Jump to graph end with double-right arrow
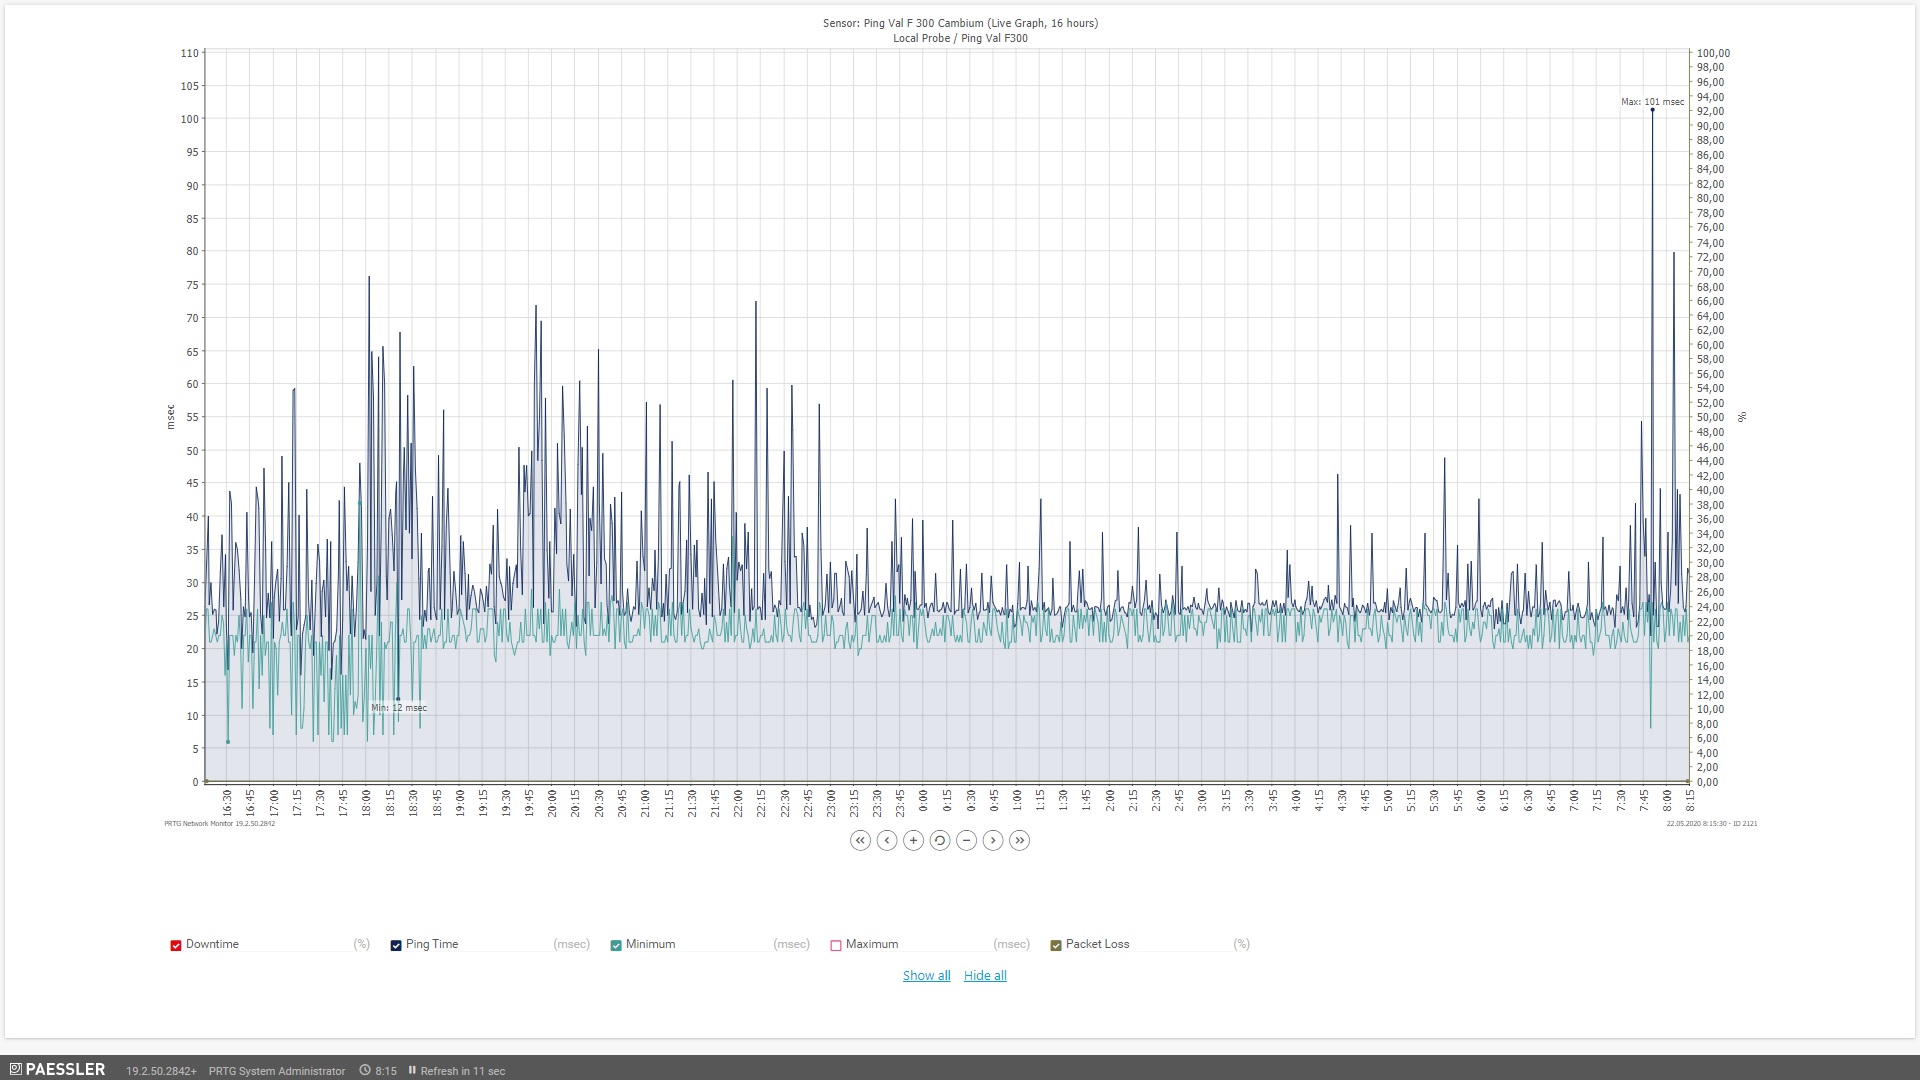 click(x=1019, y=841)
